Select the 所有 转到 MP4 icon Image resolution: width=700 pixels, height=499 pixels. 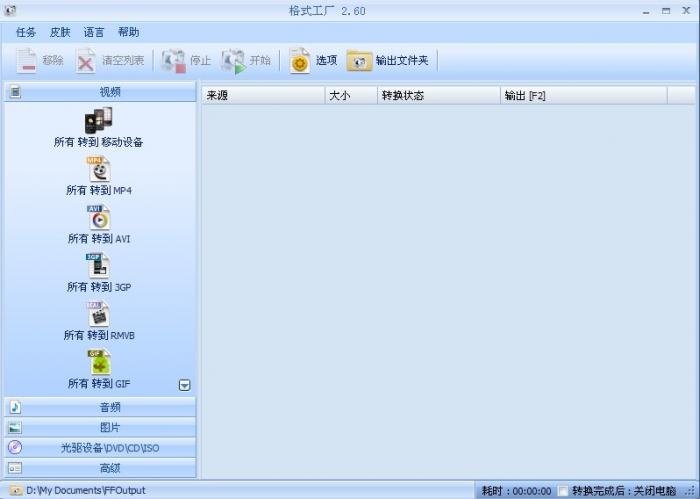(99, 169)
